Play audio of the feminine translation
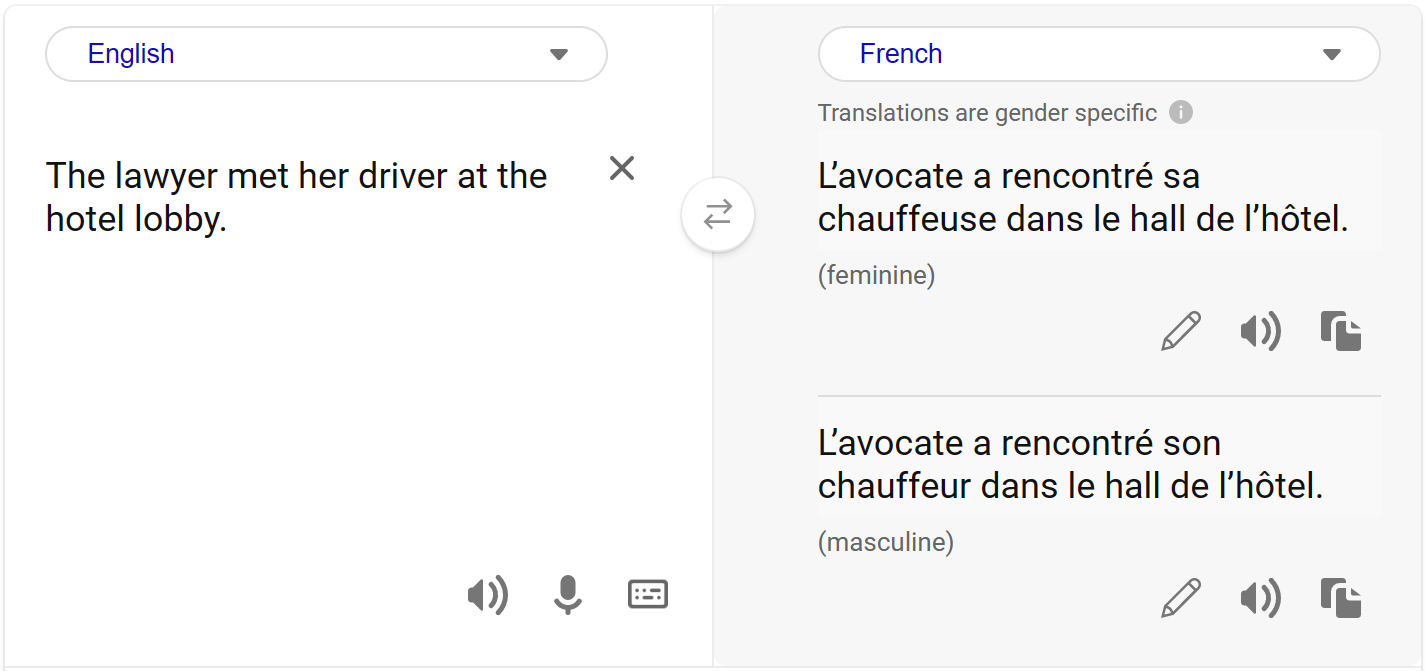Image resolution: width=1425 pixels, height=671 pixels. [1261, 331]
